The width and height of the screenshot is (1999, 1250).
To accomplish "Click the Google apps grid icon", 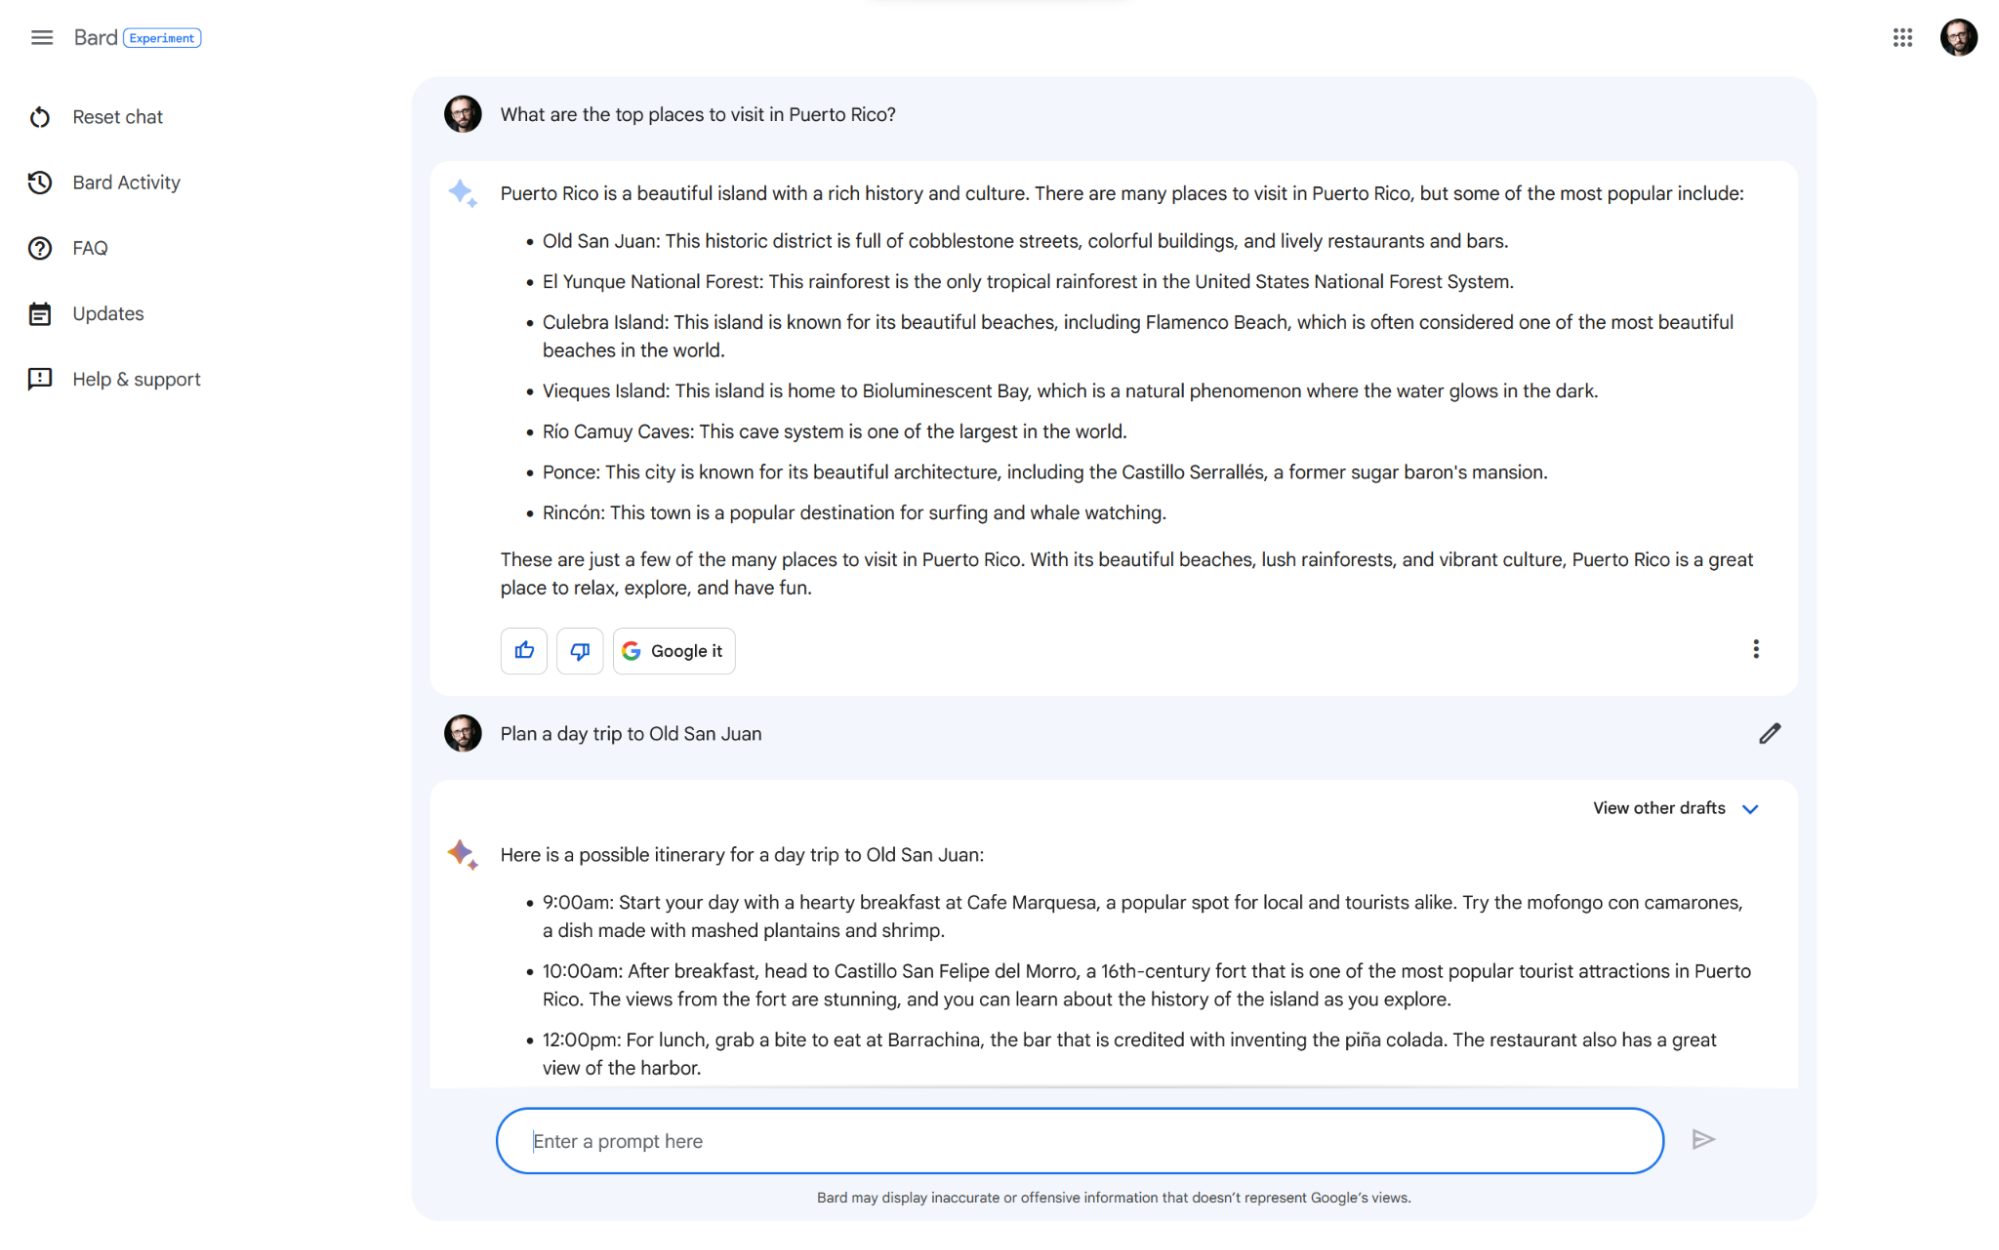I will (x=1903, y=37).
